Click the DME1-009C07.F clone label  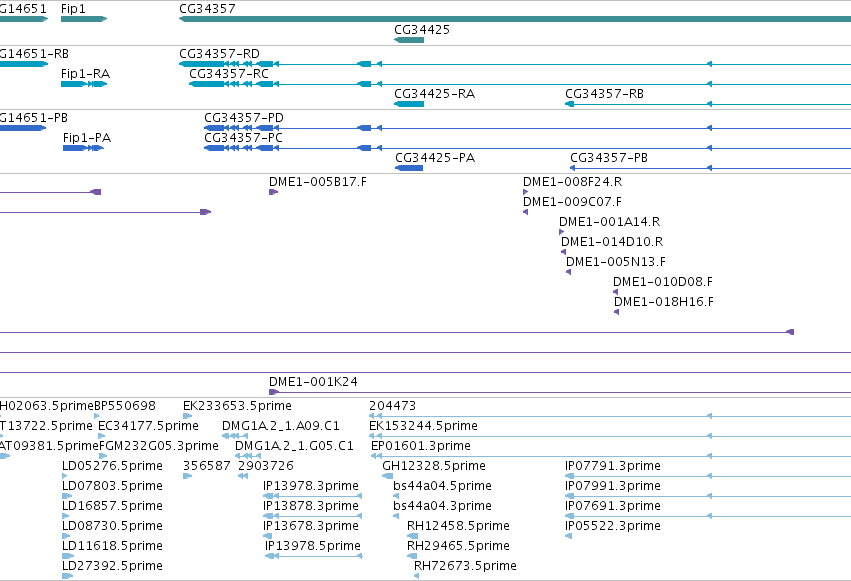click(573, 202)
